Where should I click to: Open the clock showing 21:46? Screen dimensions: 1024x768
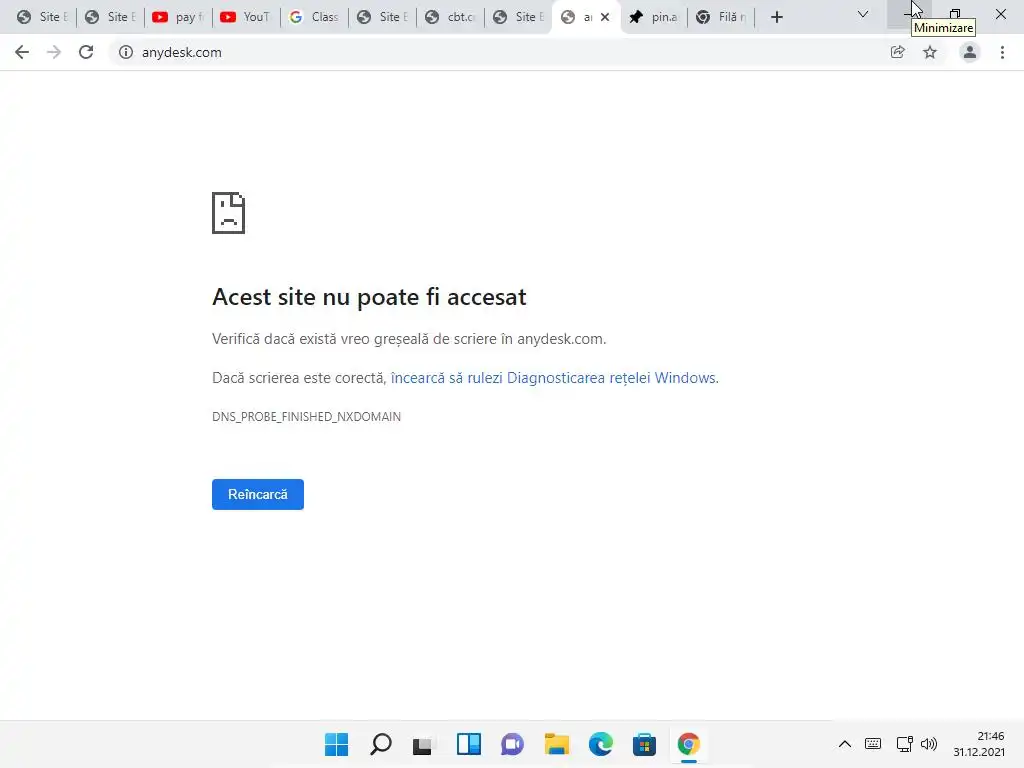tap(978, 744)
